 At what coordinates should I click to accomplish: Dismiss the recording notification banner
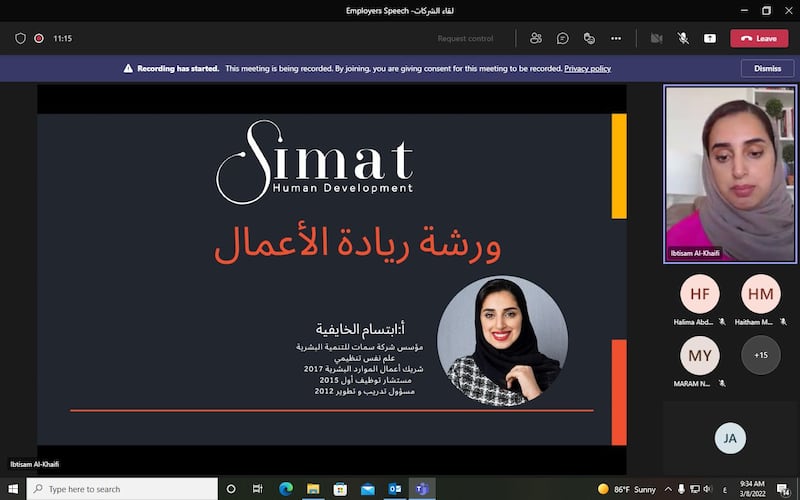click(x=767, y=68)
